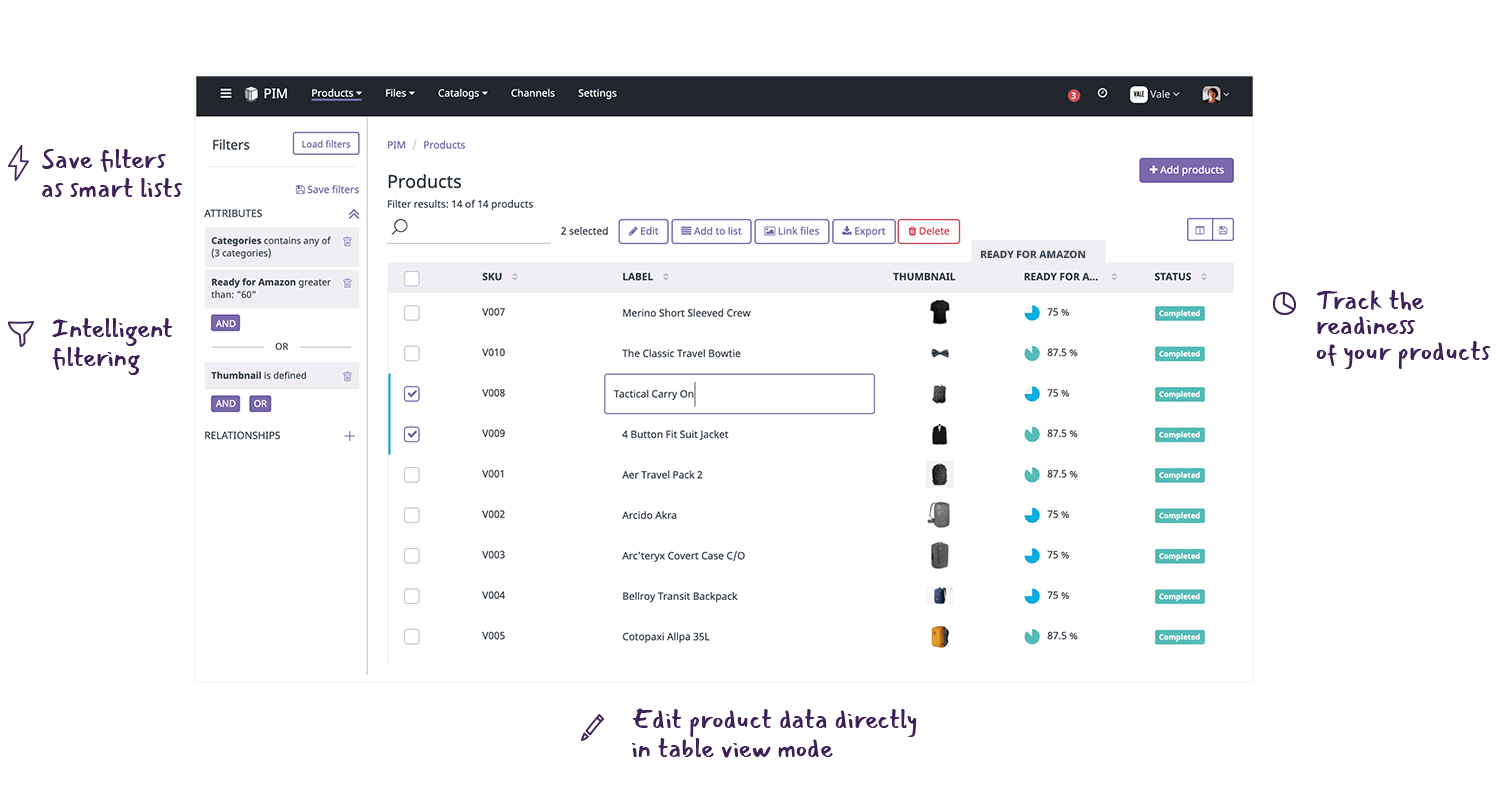
Task: Click the Load filters button
Action: coord(326,143)
